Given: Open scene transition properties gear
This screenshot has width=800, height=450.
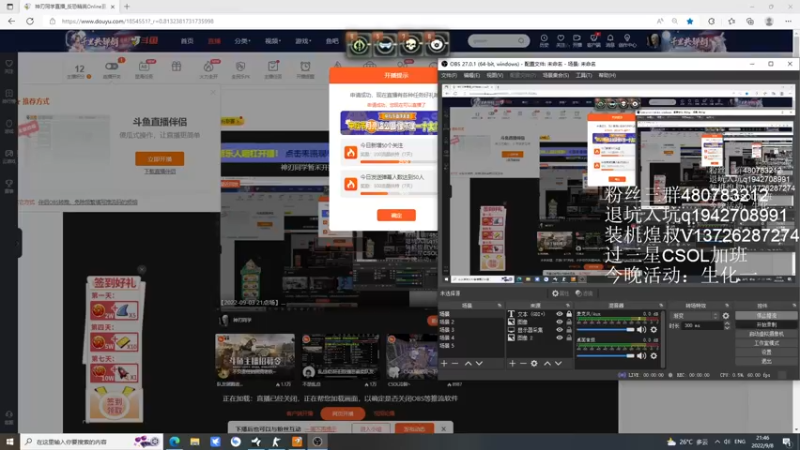Looking at the screenshot, I should tap(726, 316).
